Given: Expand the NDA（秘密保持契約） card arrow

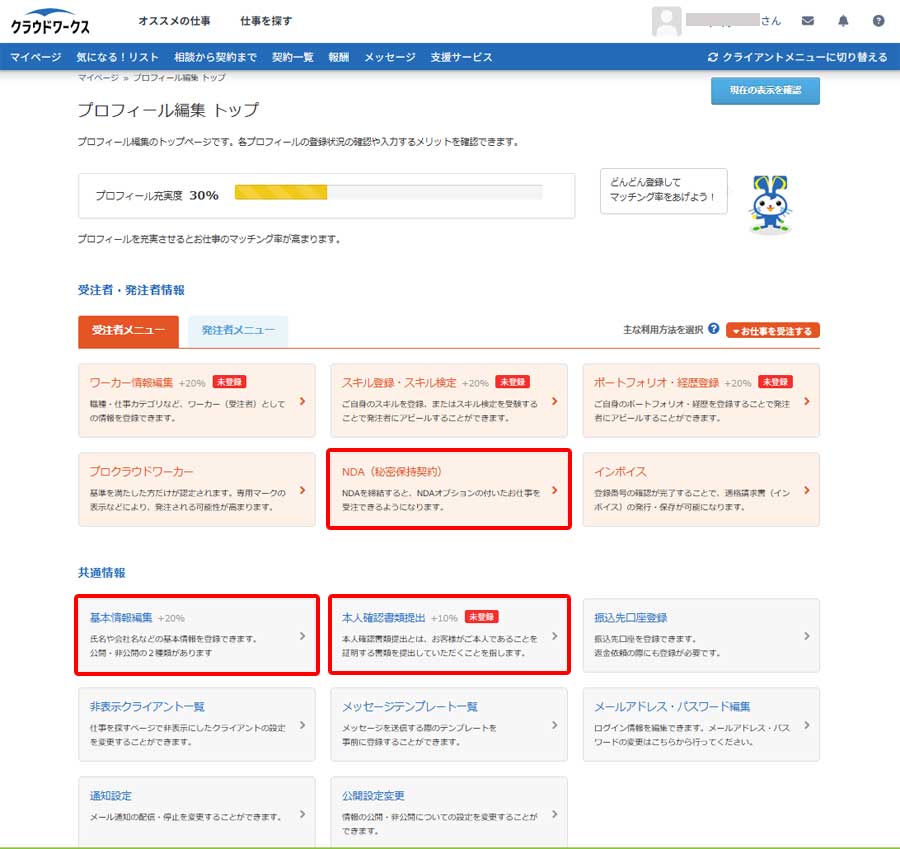Looking at the screenshot, I should (555, 490).
